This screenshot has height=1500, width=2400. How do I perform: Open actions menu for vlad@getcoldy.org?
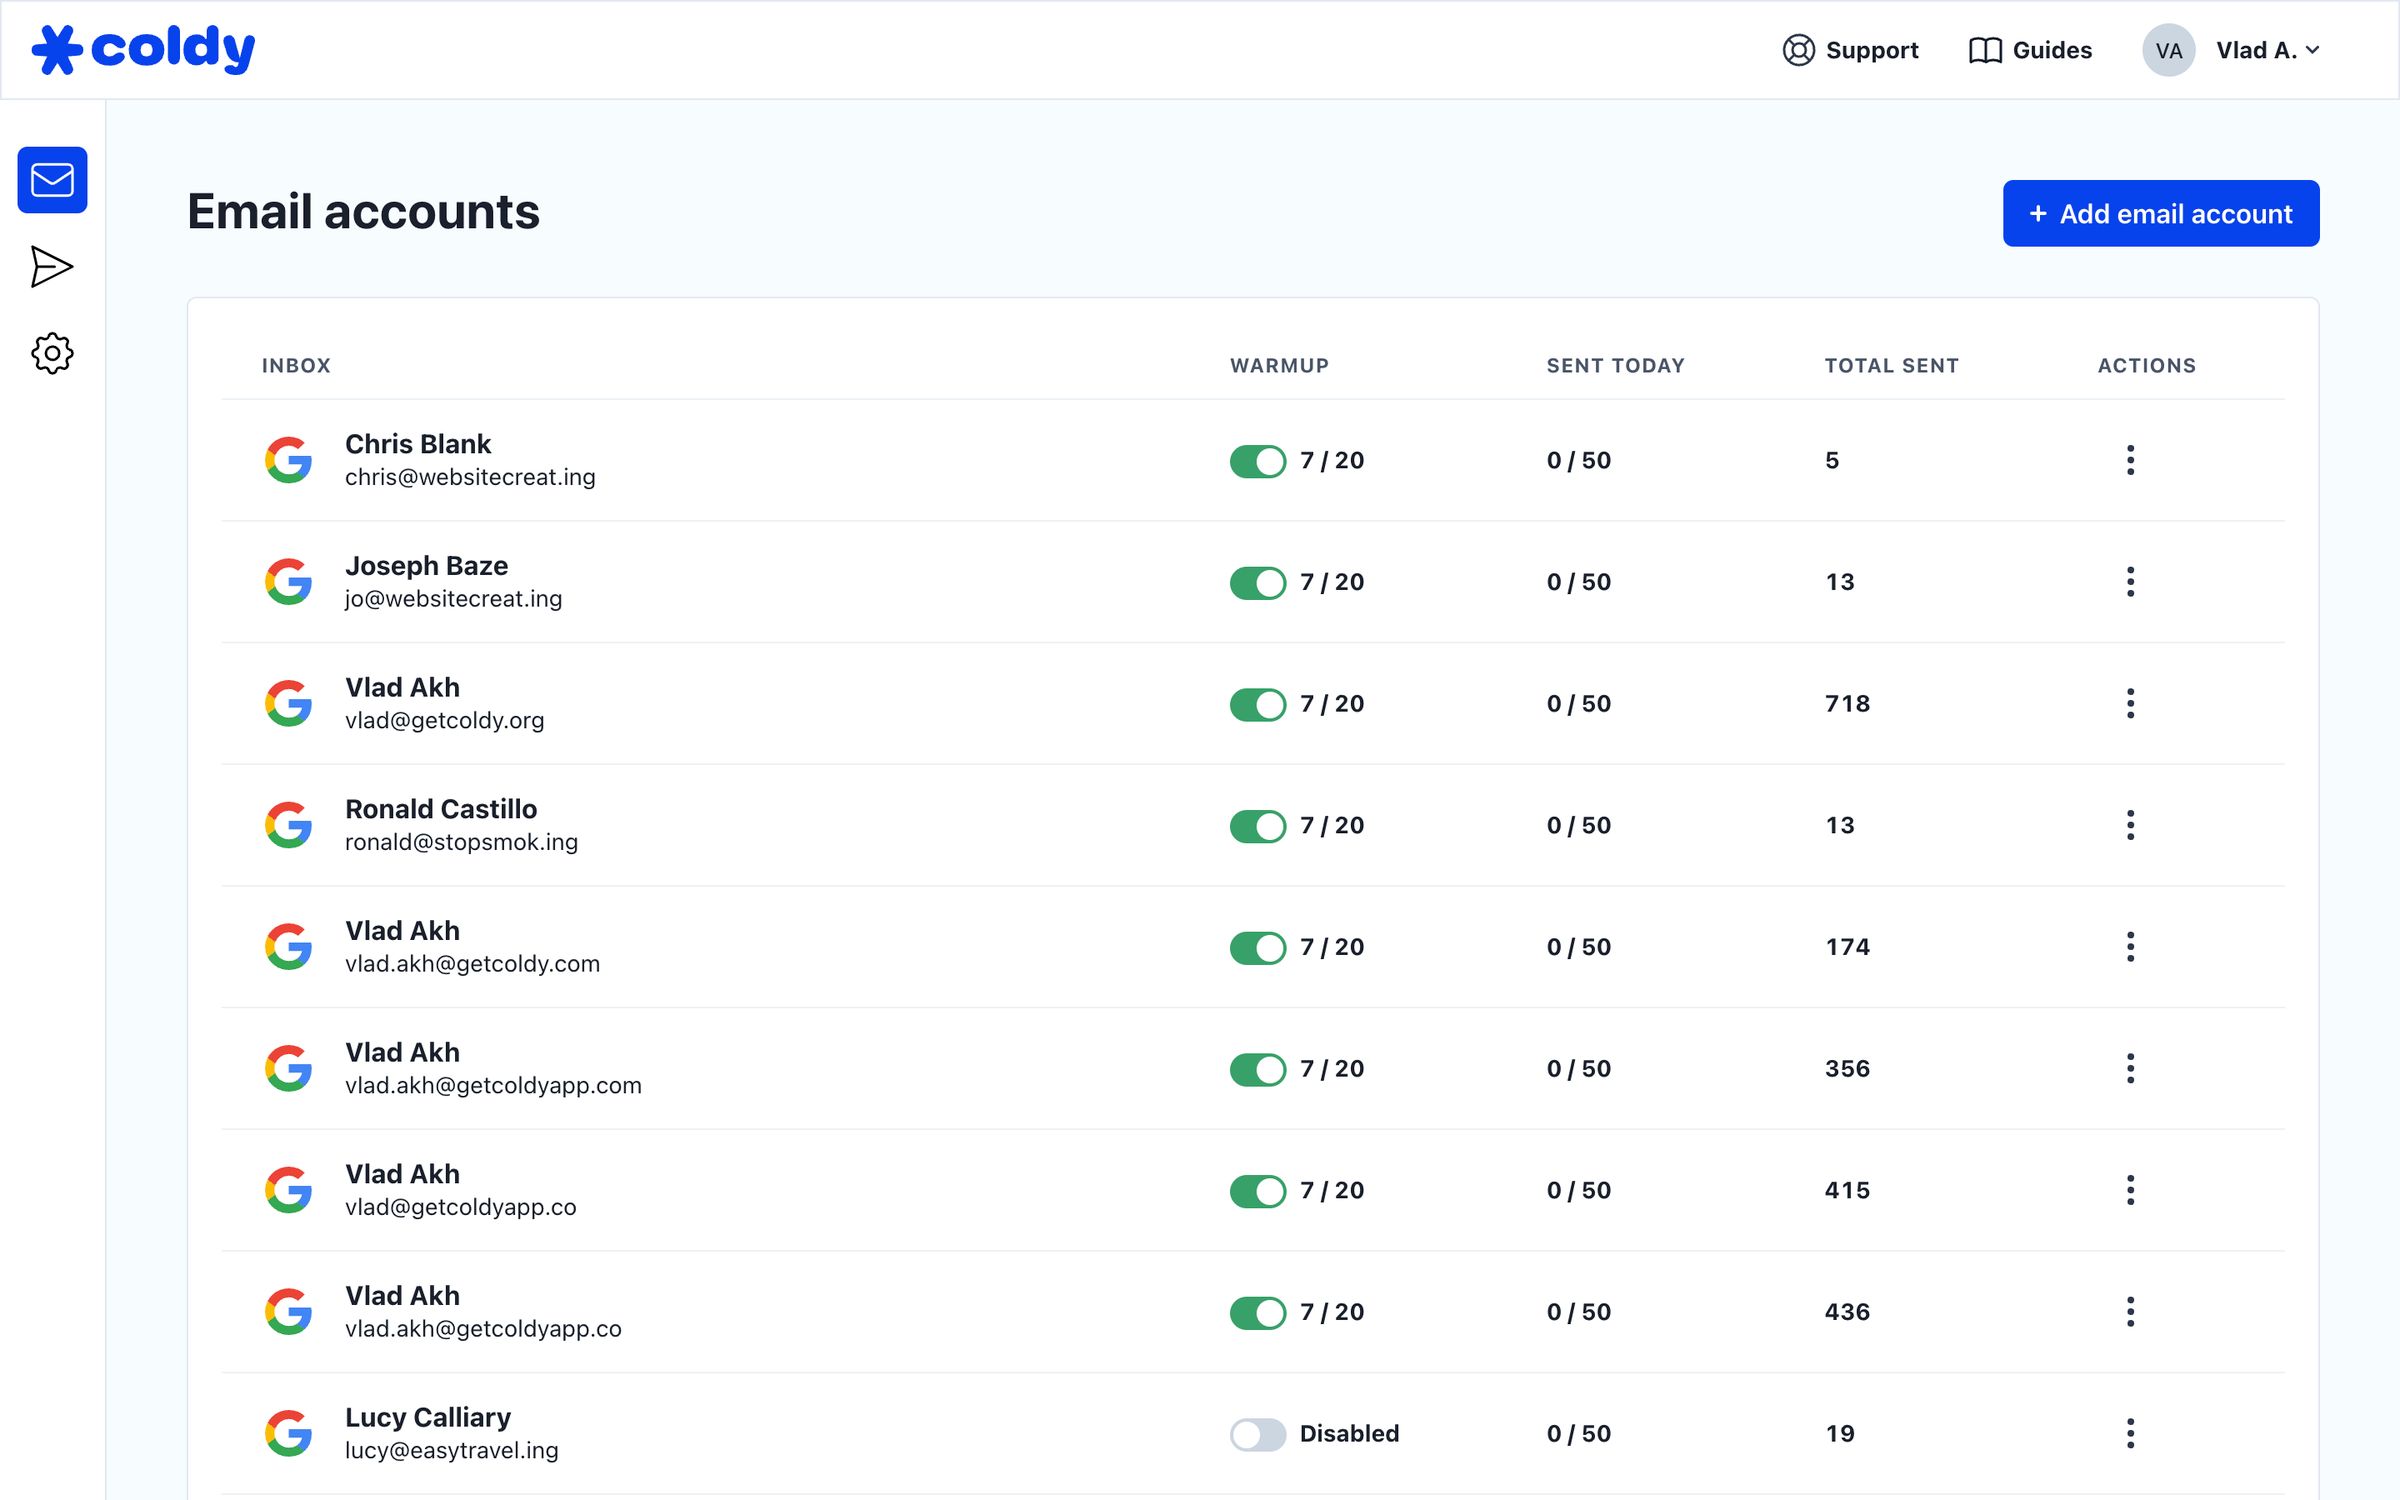tap(2129, 703)
